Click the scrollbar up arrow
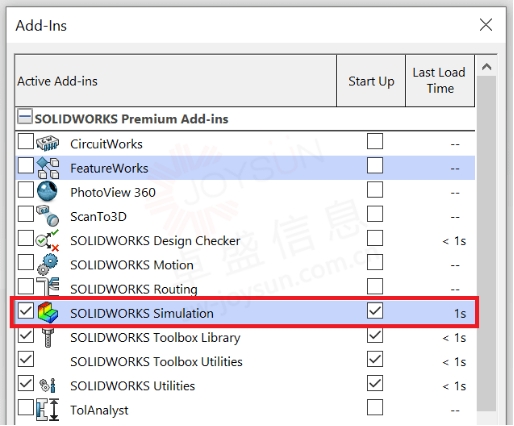The height and width of the screenshot is (426, 514). point(486,67)
